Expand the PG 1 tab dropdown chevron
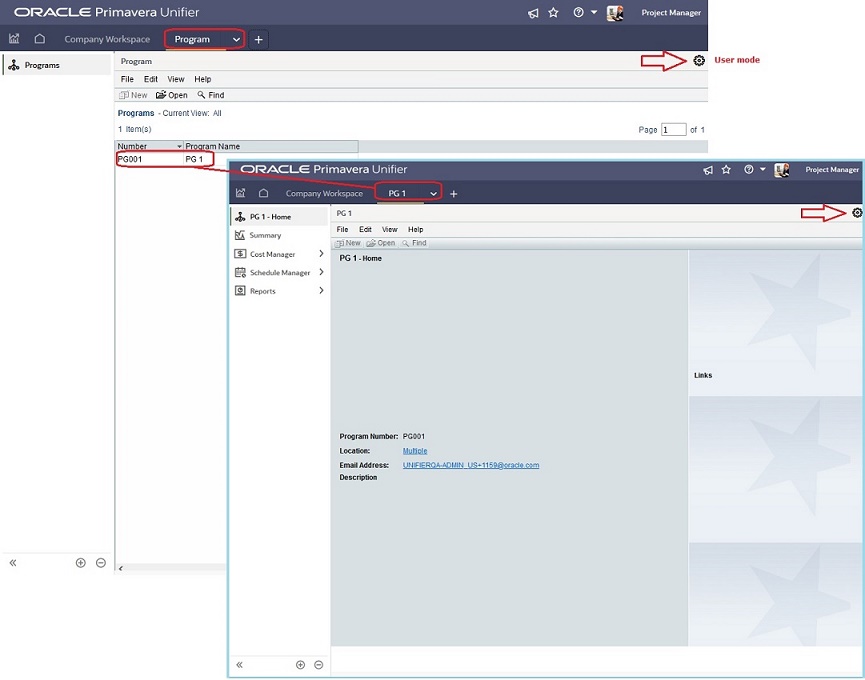Image resolution: width=865 pixels, height=680 pixels. tap(434, 194)
